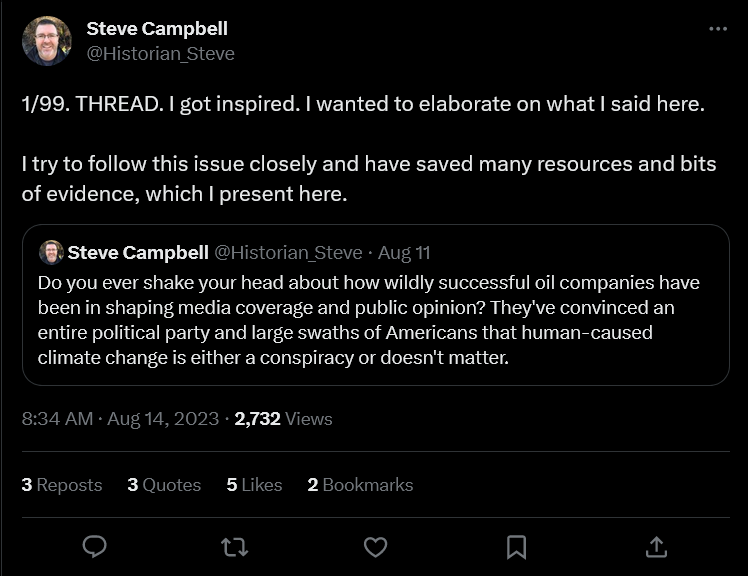This screenshot has width=748, height=576.
Task: Click the repost arrows icon
Action: [x=234, y=546]
